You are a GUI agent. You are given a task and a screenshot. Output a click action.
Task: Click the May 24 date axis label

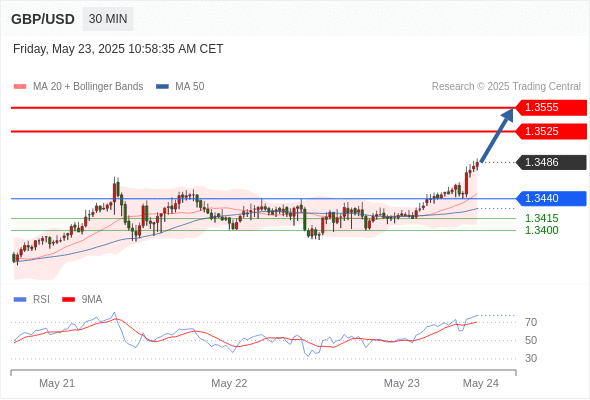coord(481,383)
